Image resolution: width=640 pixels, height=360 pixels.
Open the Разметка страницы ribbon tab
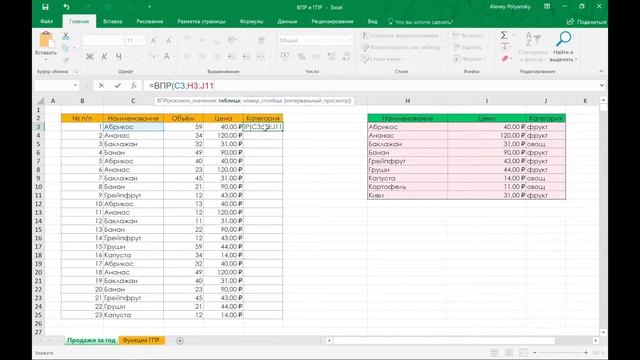tap(201, 21)
